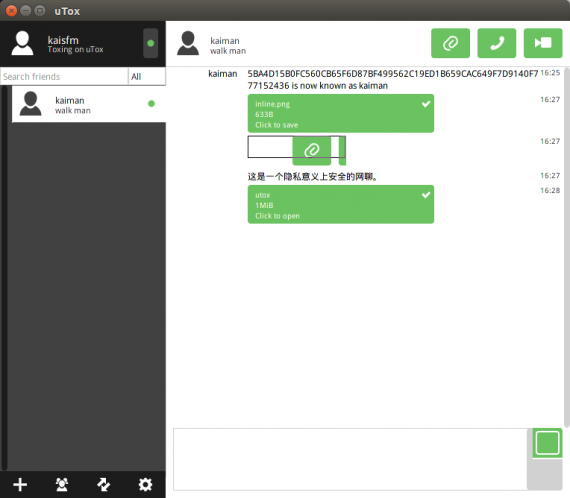This screenshot has width=570, height=498.
Task: Start a voice call with kaiman
Action: pyautogui.click(x=497, y=43)
